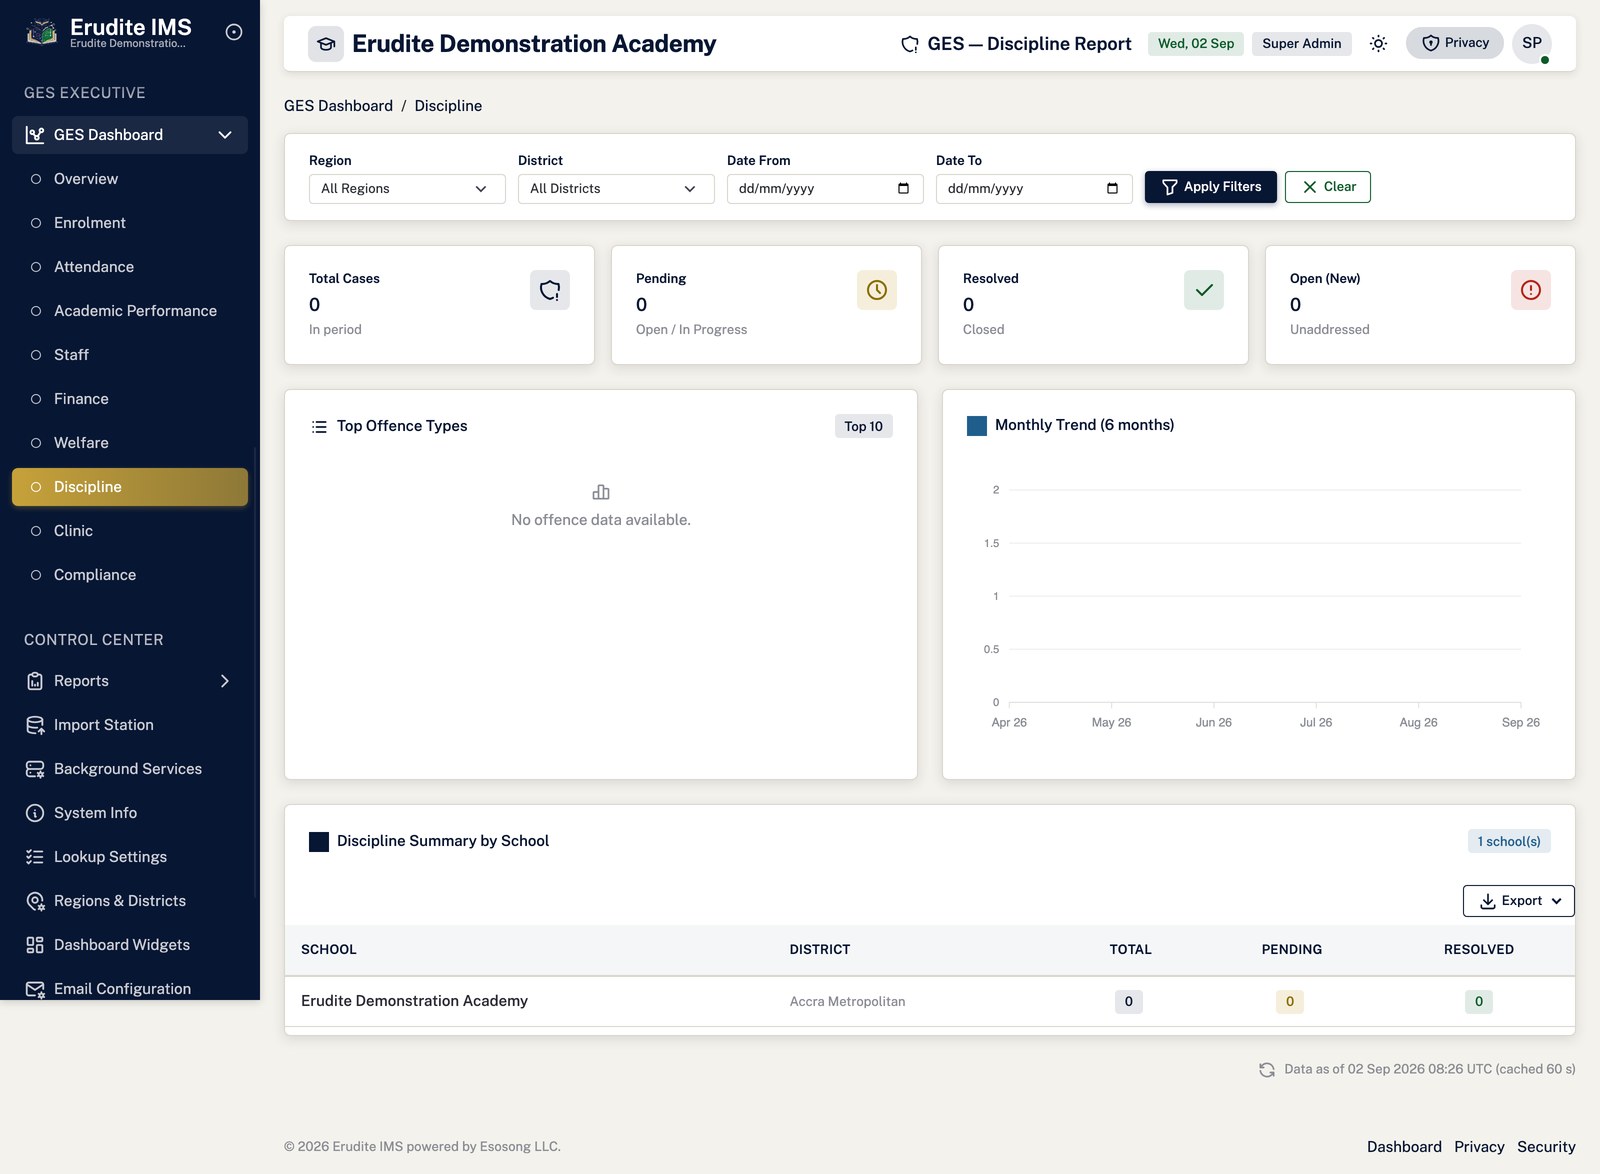Open the Finance sidebar item

(130, 399)
